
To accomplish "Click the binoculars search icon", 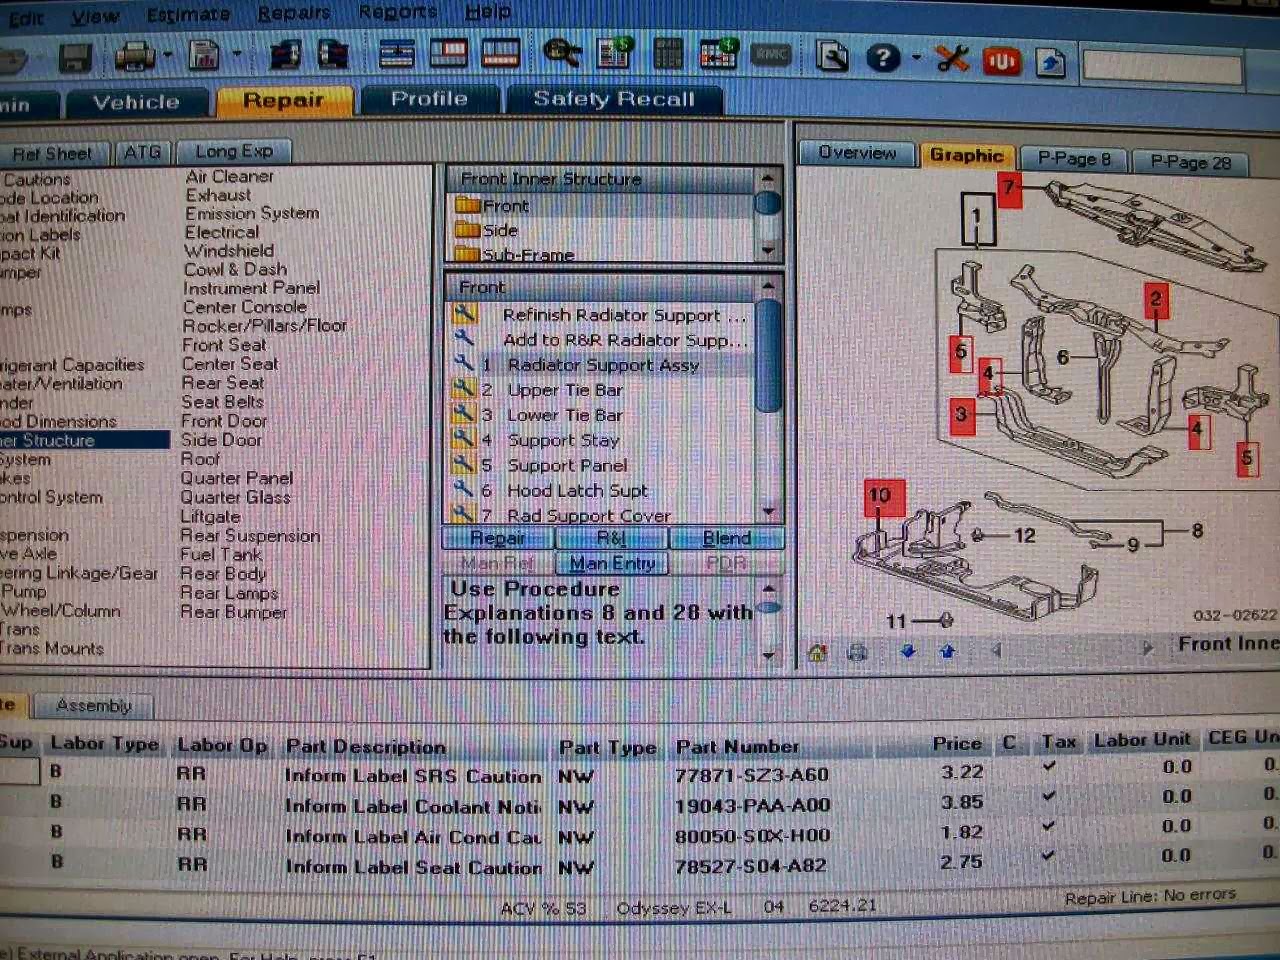I will pyautogui.click(x=561, y=54).
